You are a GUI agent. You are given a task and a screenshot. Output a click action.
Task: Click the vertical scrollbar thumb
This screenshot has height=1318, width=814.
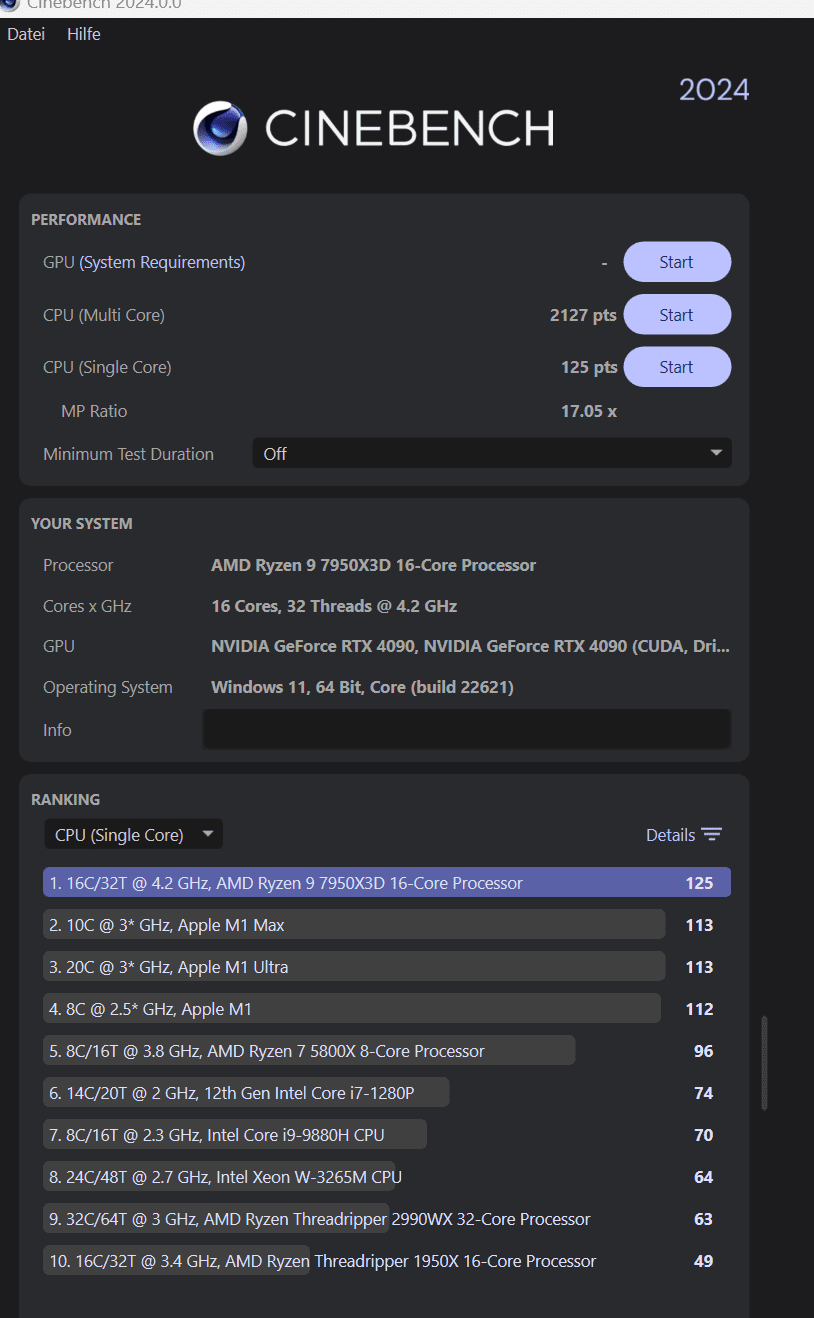pos(765,1063)
